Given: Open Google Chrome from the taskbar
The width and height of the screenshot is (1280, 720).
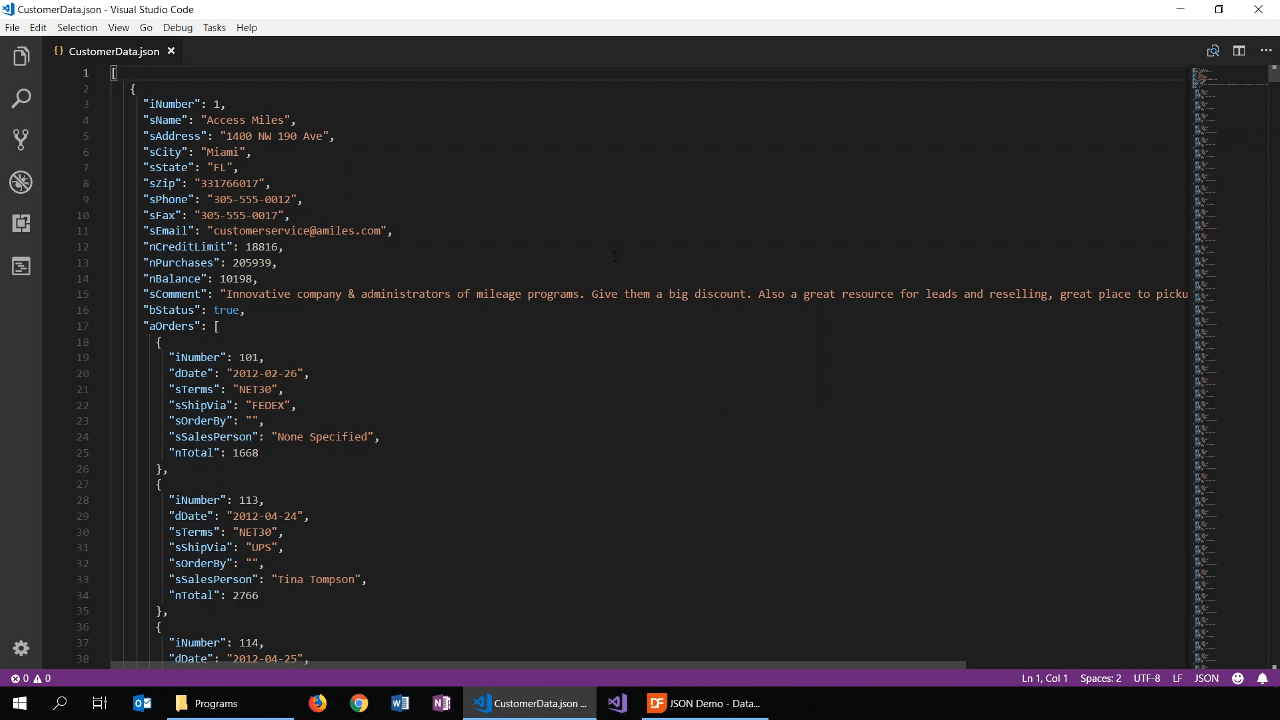Looking at the screenshot, I should pos(359,703).
